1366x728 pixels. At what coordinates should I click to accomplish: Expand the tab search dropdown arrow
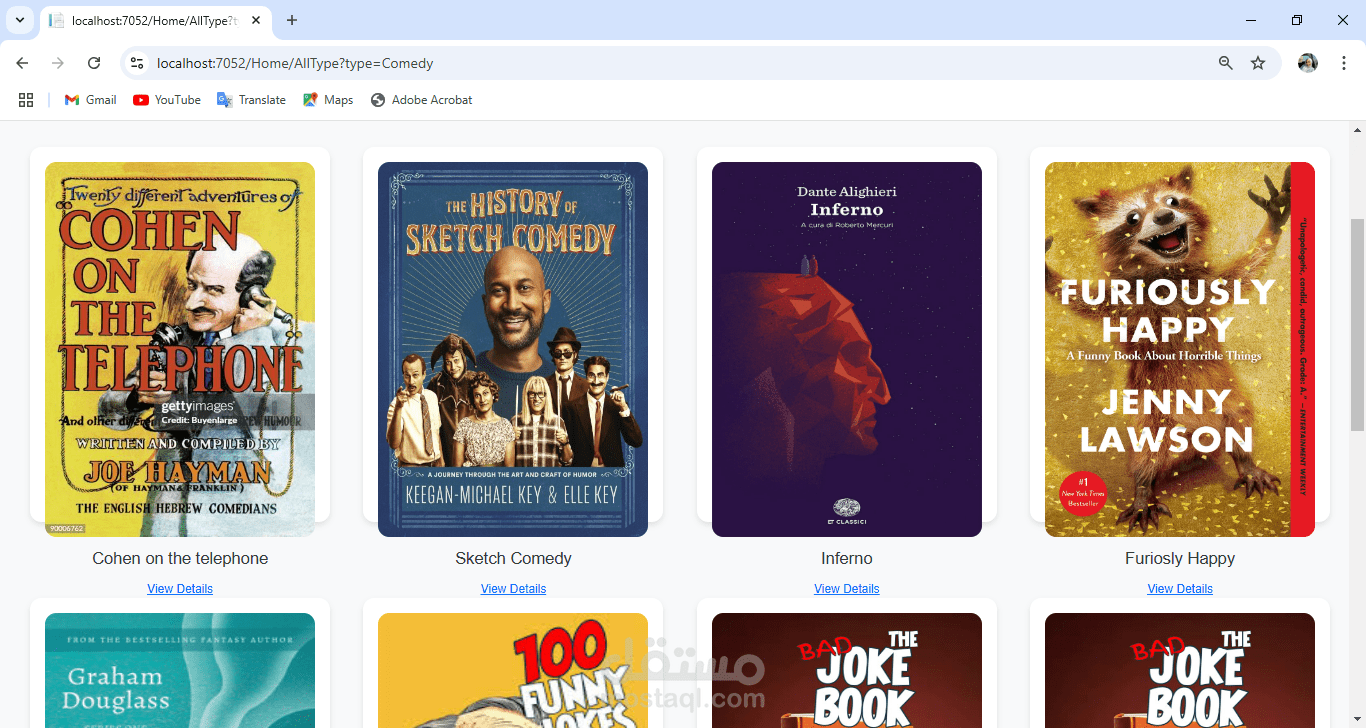tap(19, 20)
